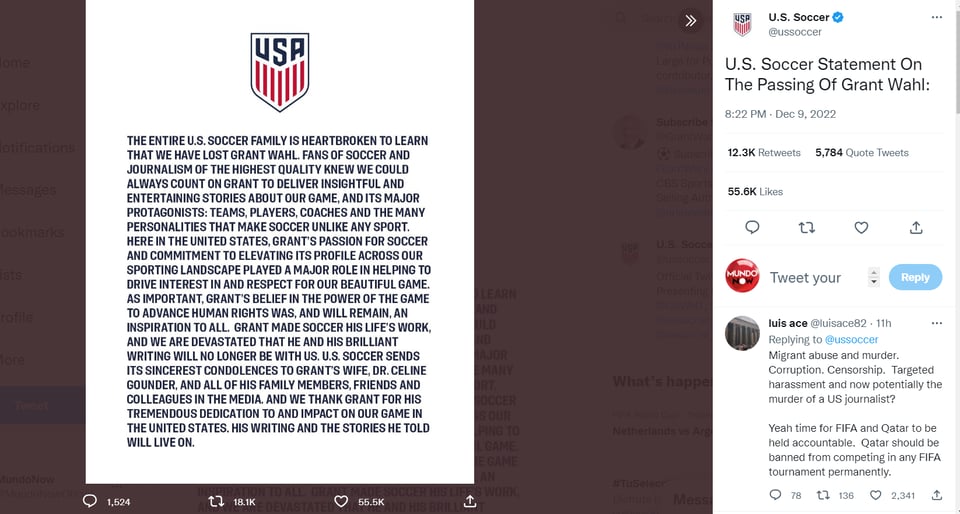This screenshot has width=960, height=514.
Task: Click the comment icon showing 1,524 below the image
Action: coord(90,501)
